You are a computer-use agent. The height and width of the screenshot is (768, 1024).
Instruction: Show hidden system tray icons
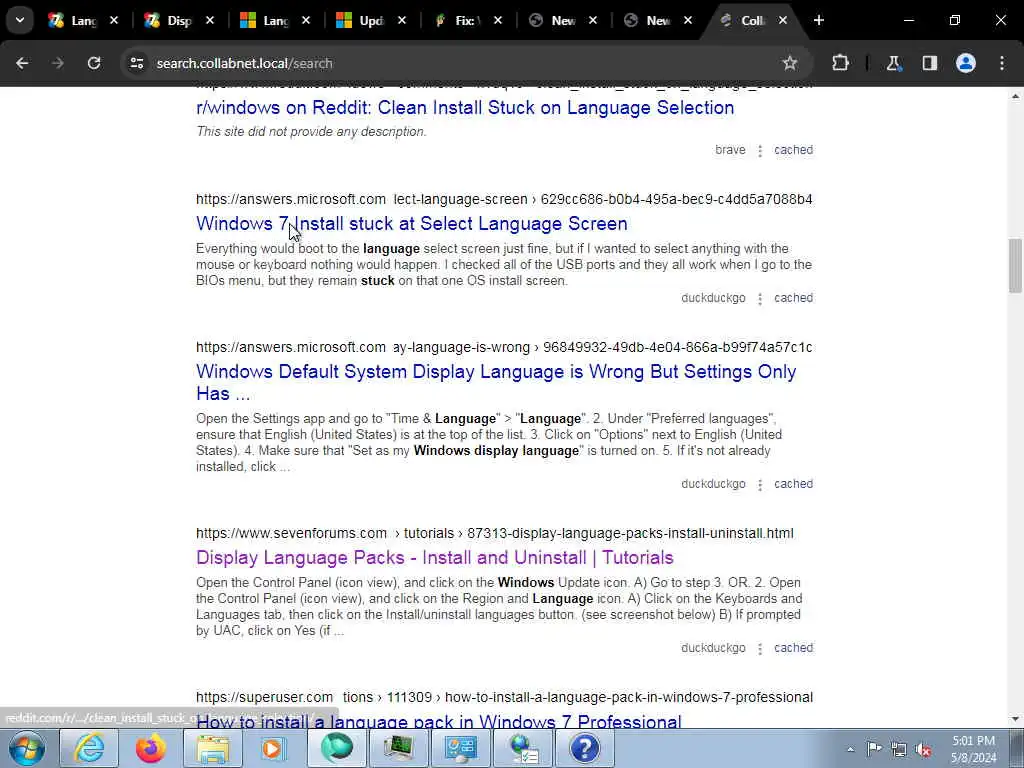click(850, 749)
